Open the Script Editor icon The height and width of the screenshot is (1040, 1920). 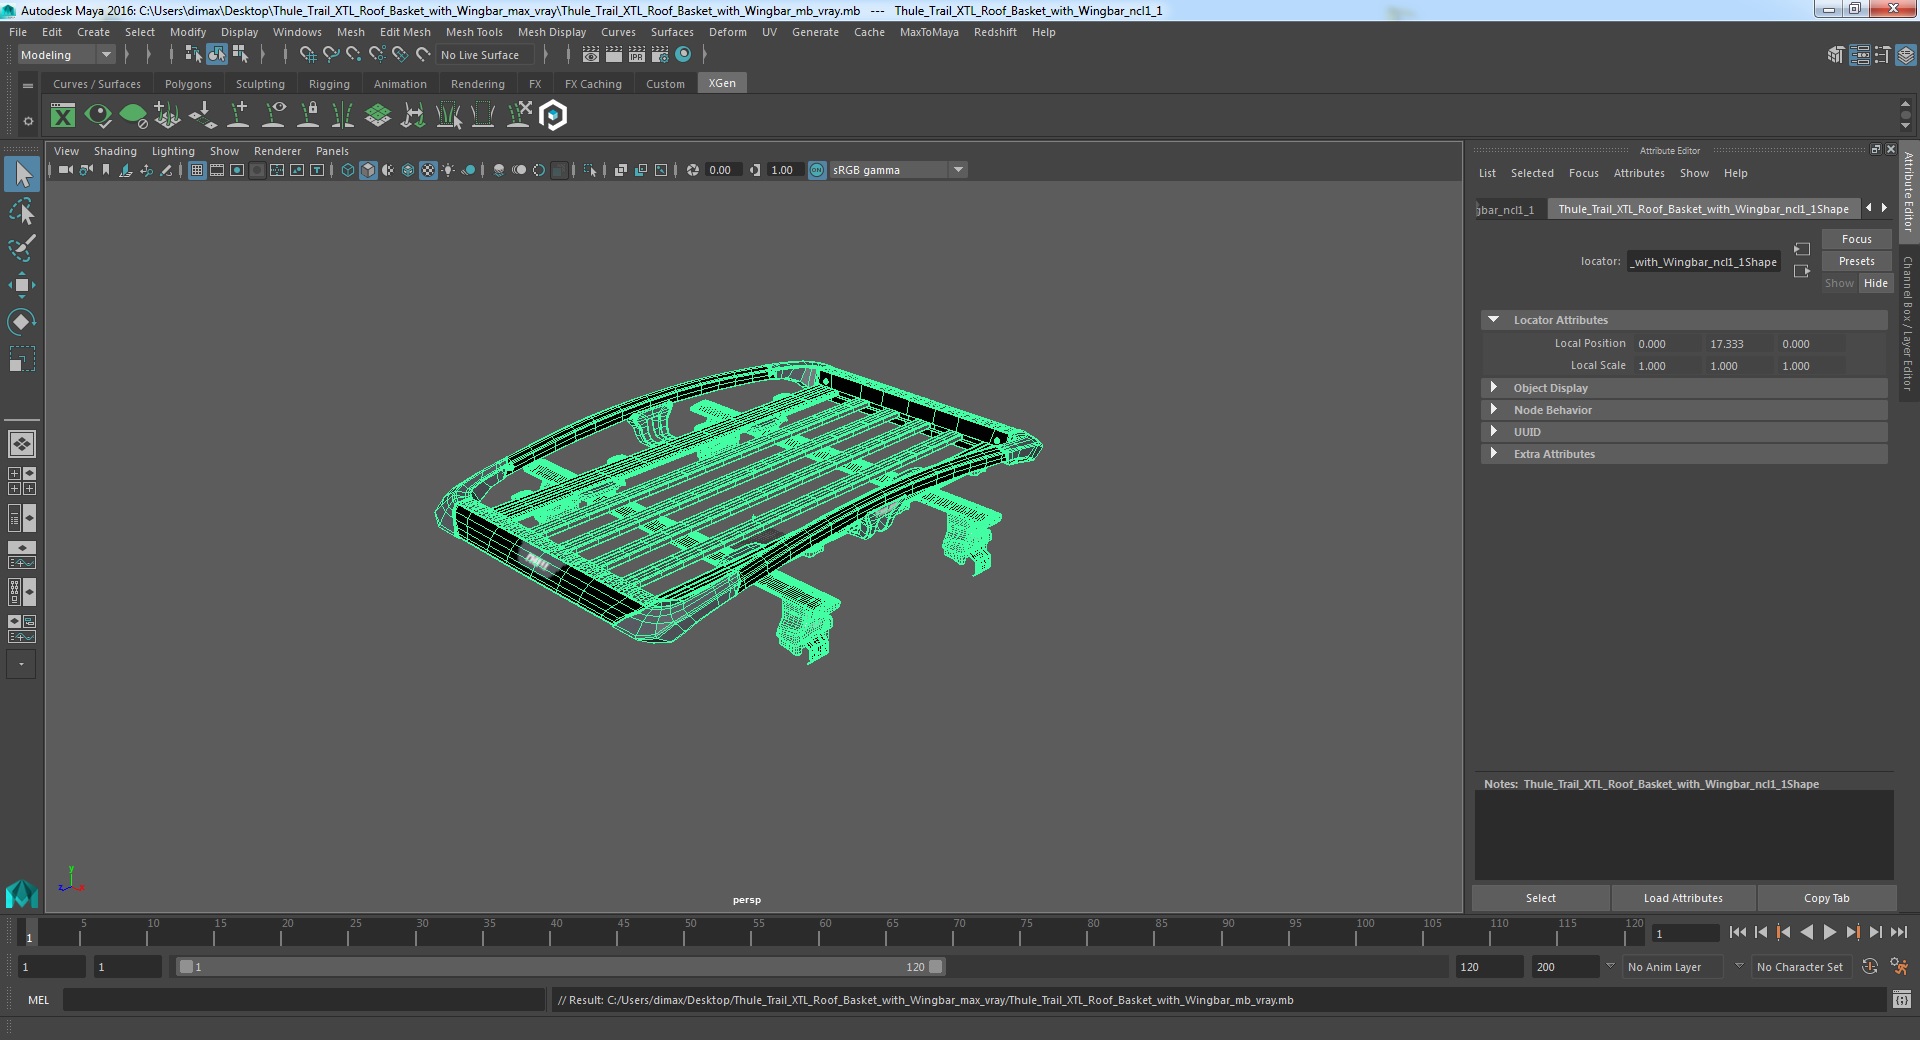[x=1902, y=999]
